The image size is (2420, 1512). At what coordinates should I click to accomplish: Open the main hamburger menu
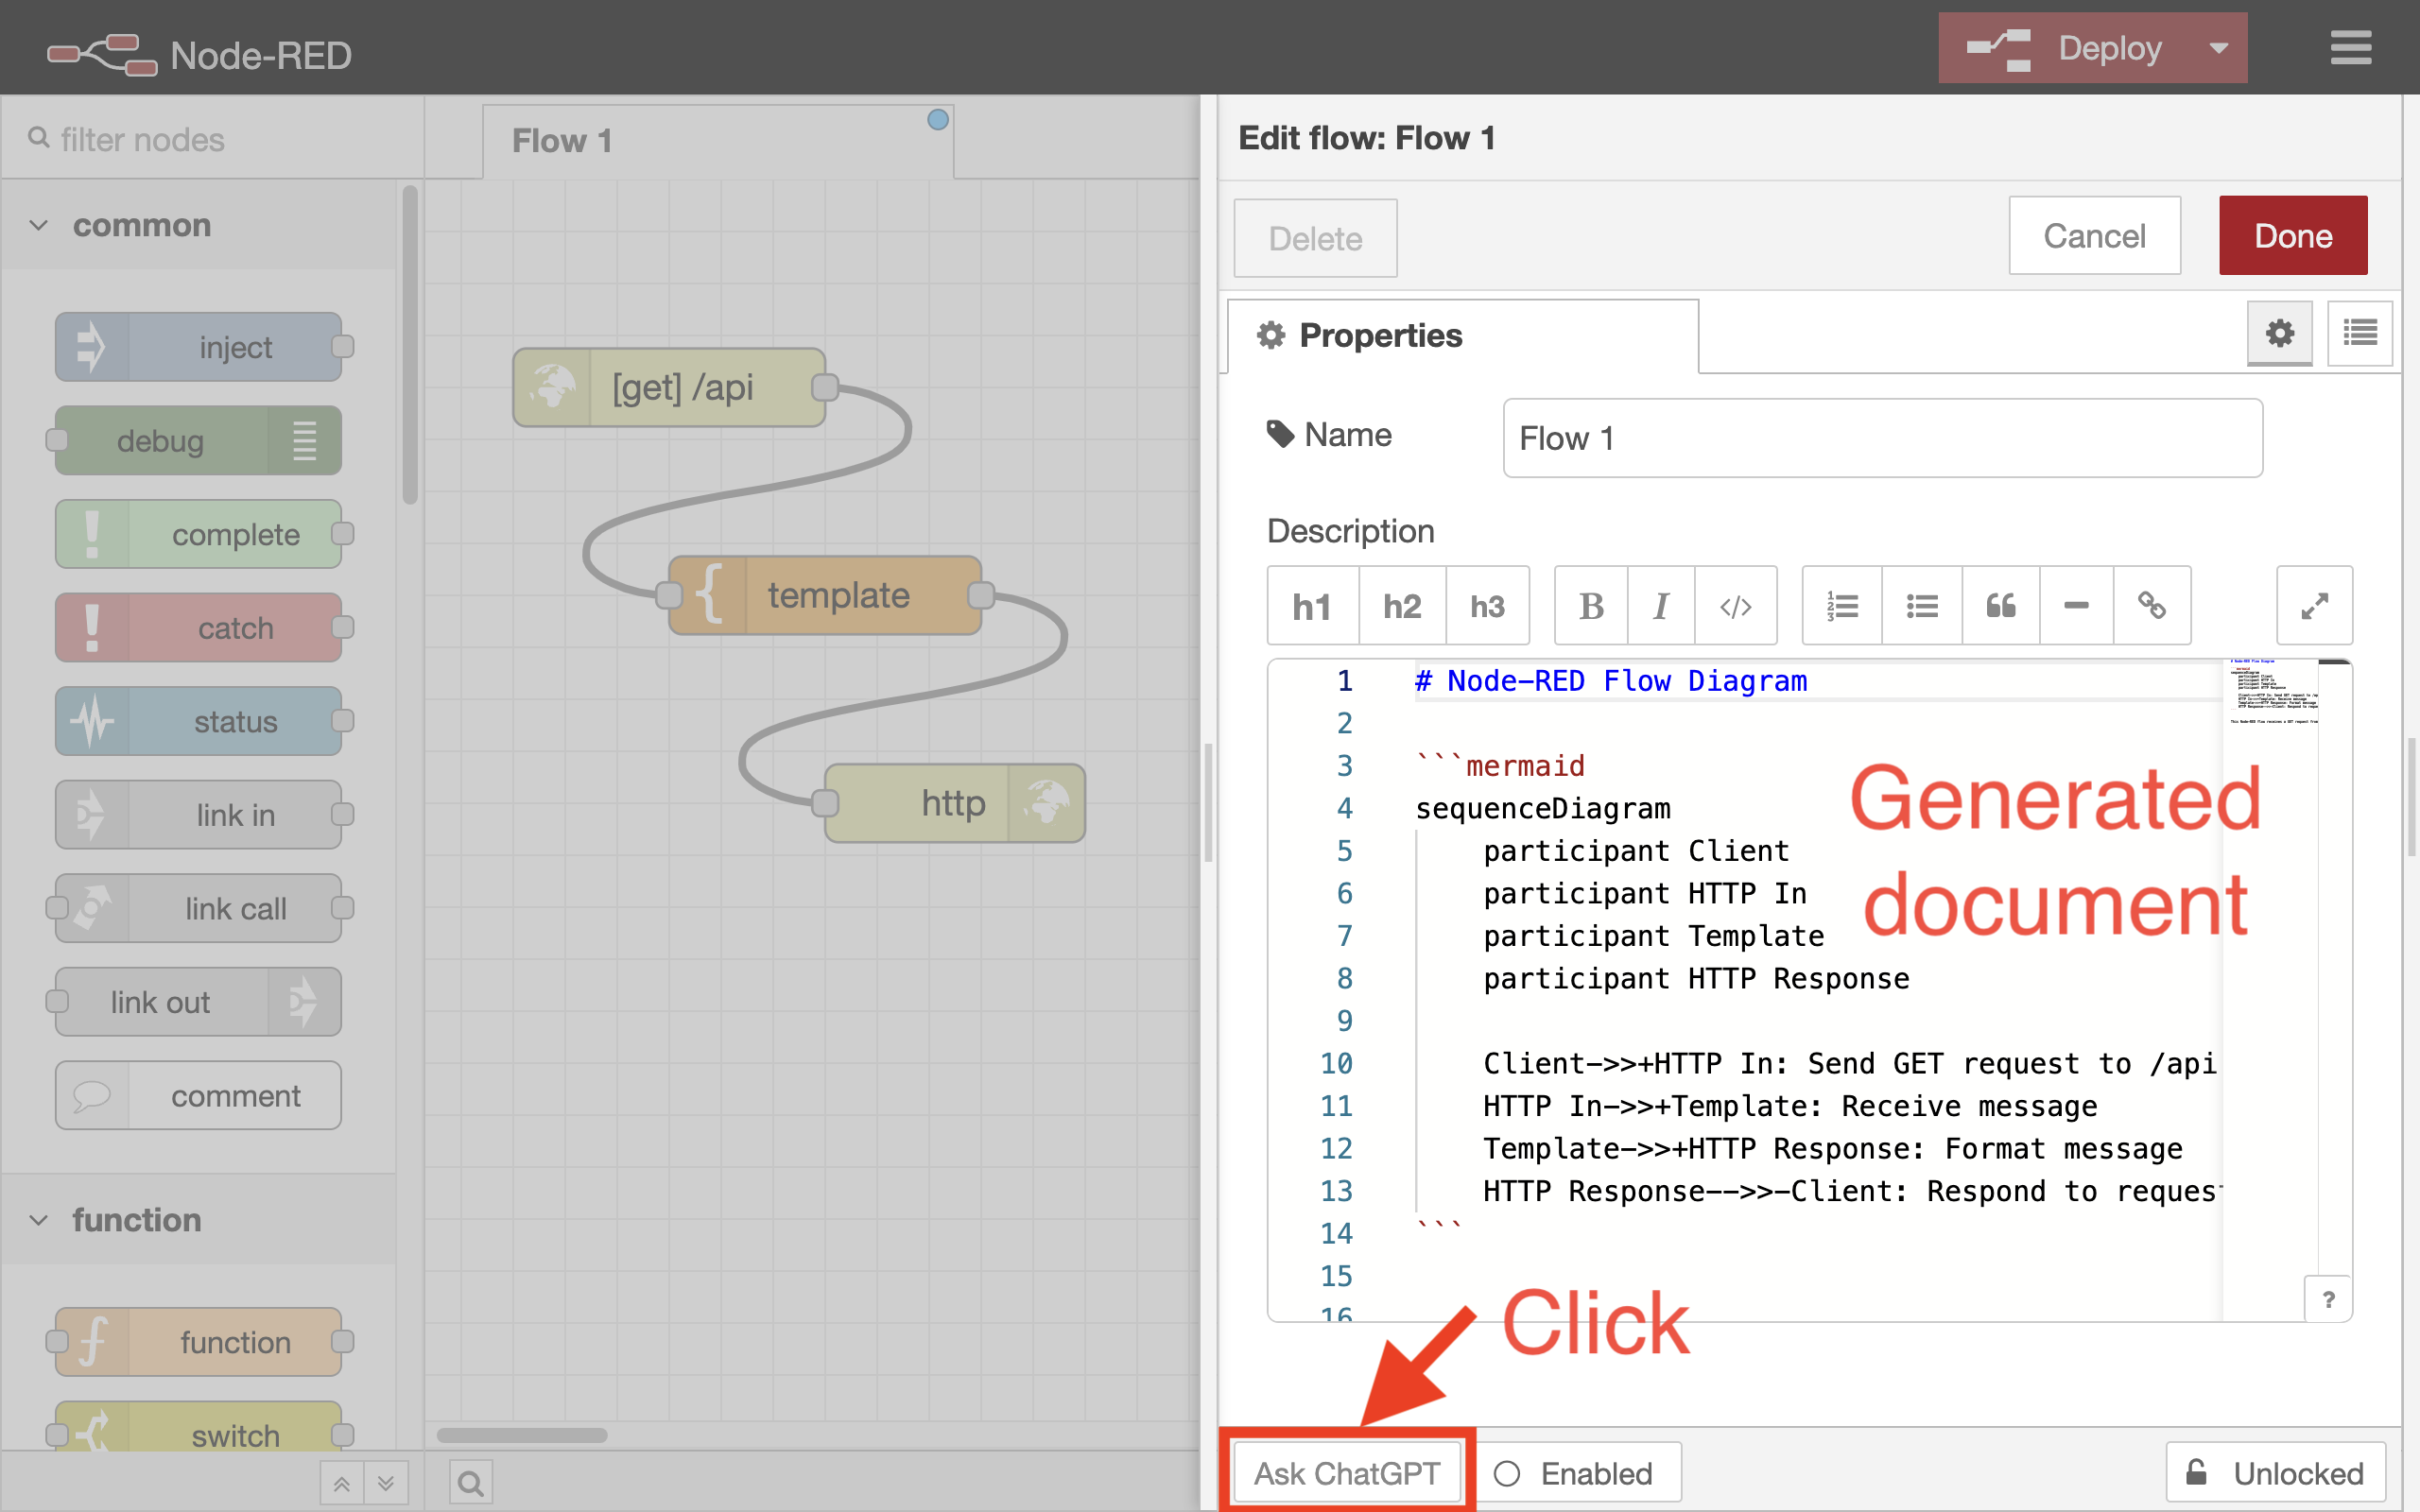click(2350, 48)
